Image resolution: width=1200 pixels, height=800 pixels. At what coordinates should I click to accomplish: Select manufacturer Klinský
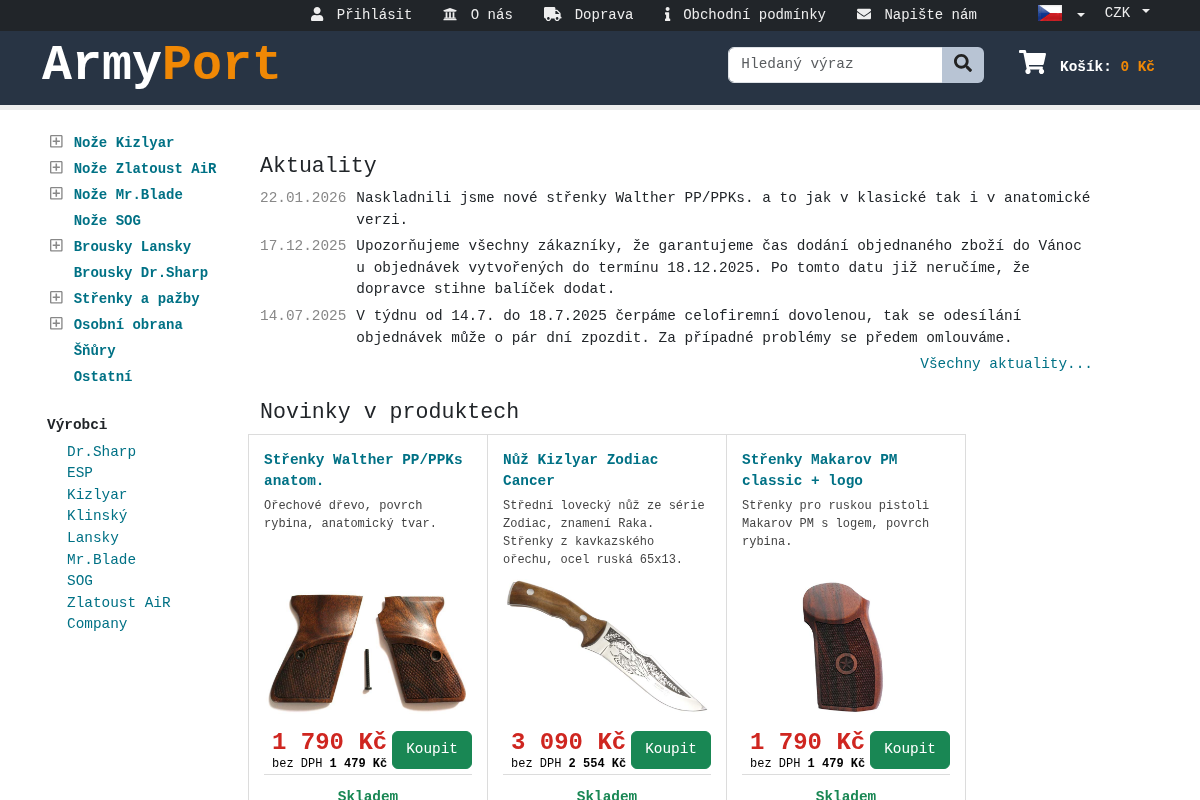click(97, 516)
